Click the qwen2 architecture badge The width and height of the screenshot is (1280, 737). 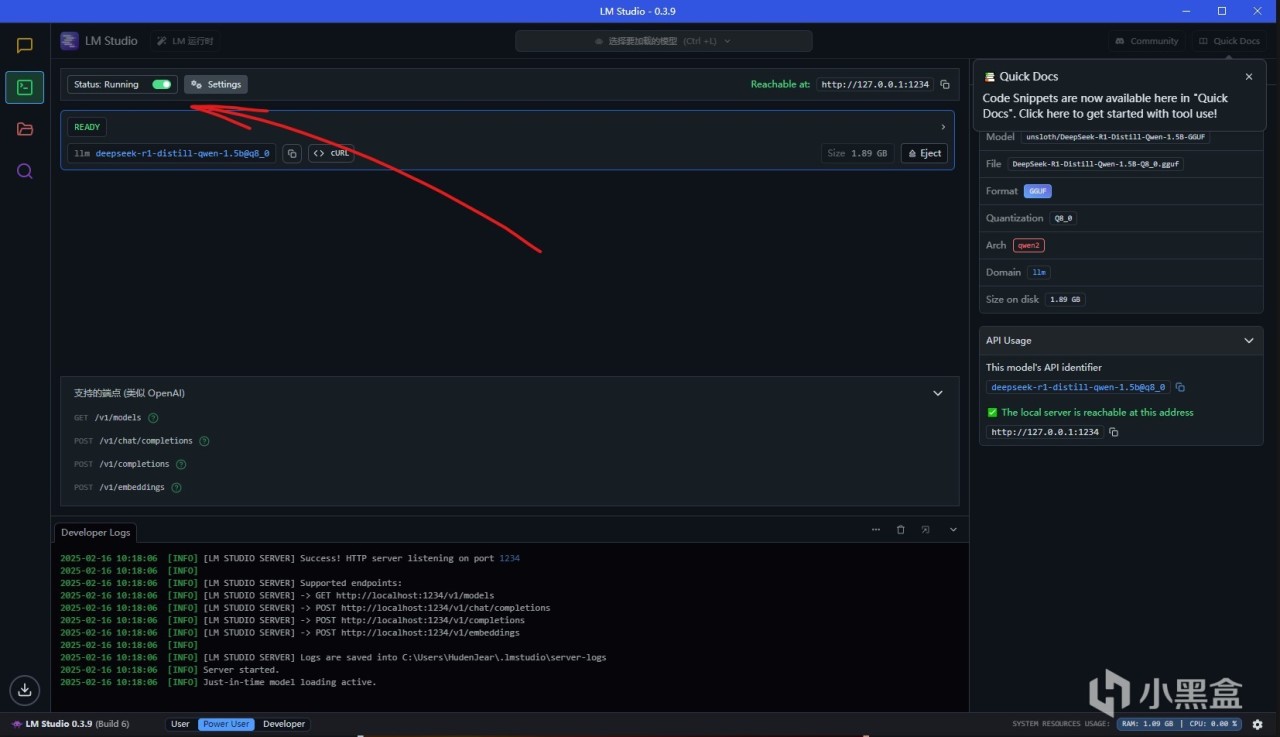1029,245
